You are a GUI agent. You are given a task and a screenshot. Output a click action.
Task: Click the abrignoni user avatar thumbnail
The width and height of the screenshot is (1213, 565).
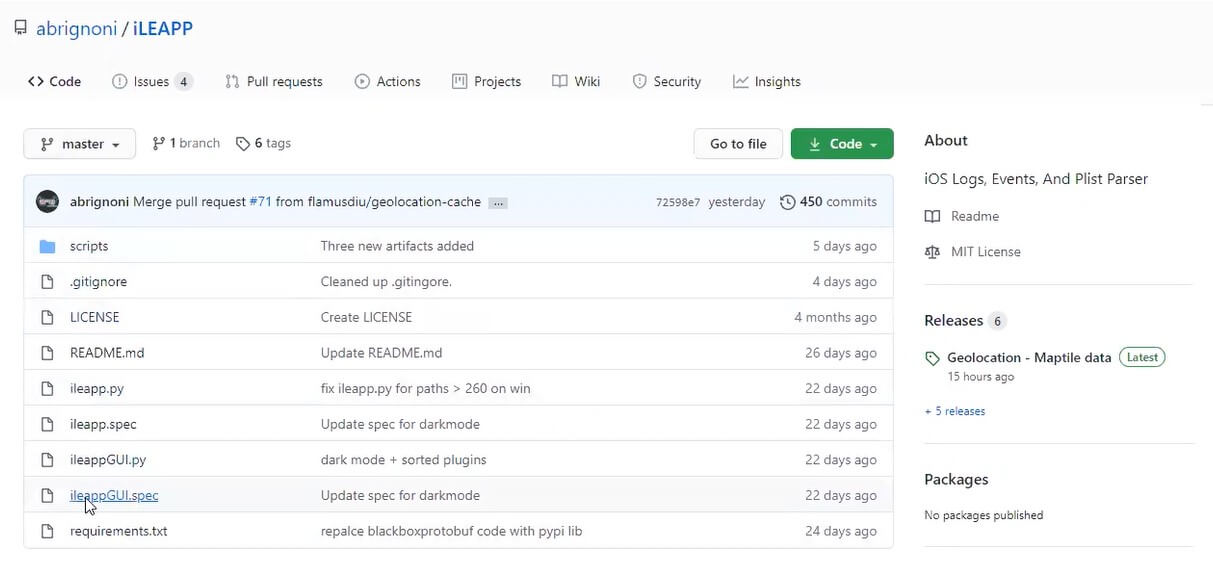point(47,202)
